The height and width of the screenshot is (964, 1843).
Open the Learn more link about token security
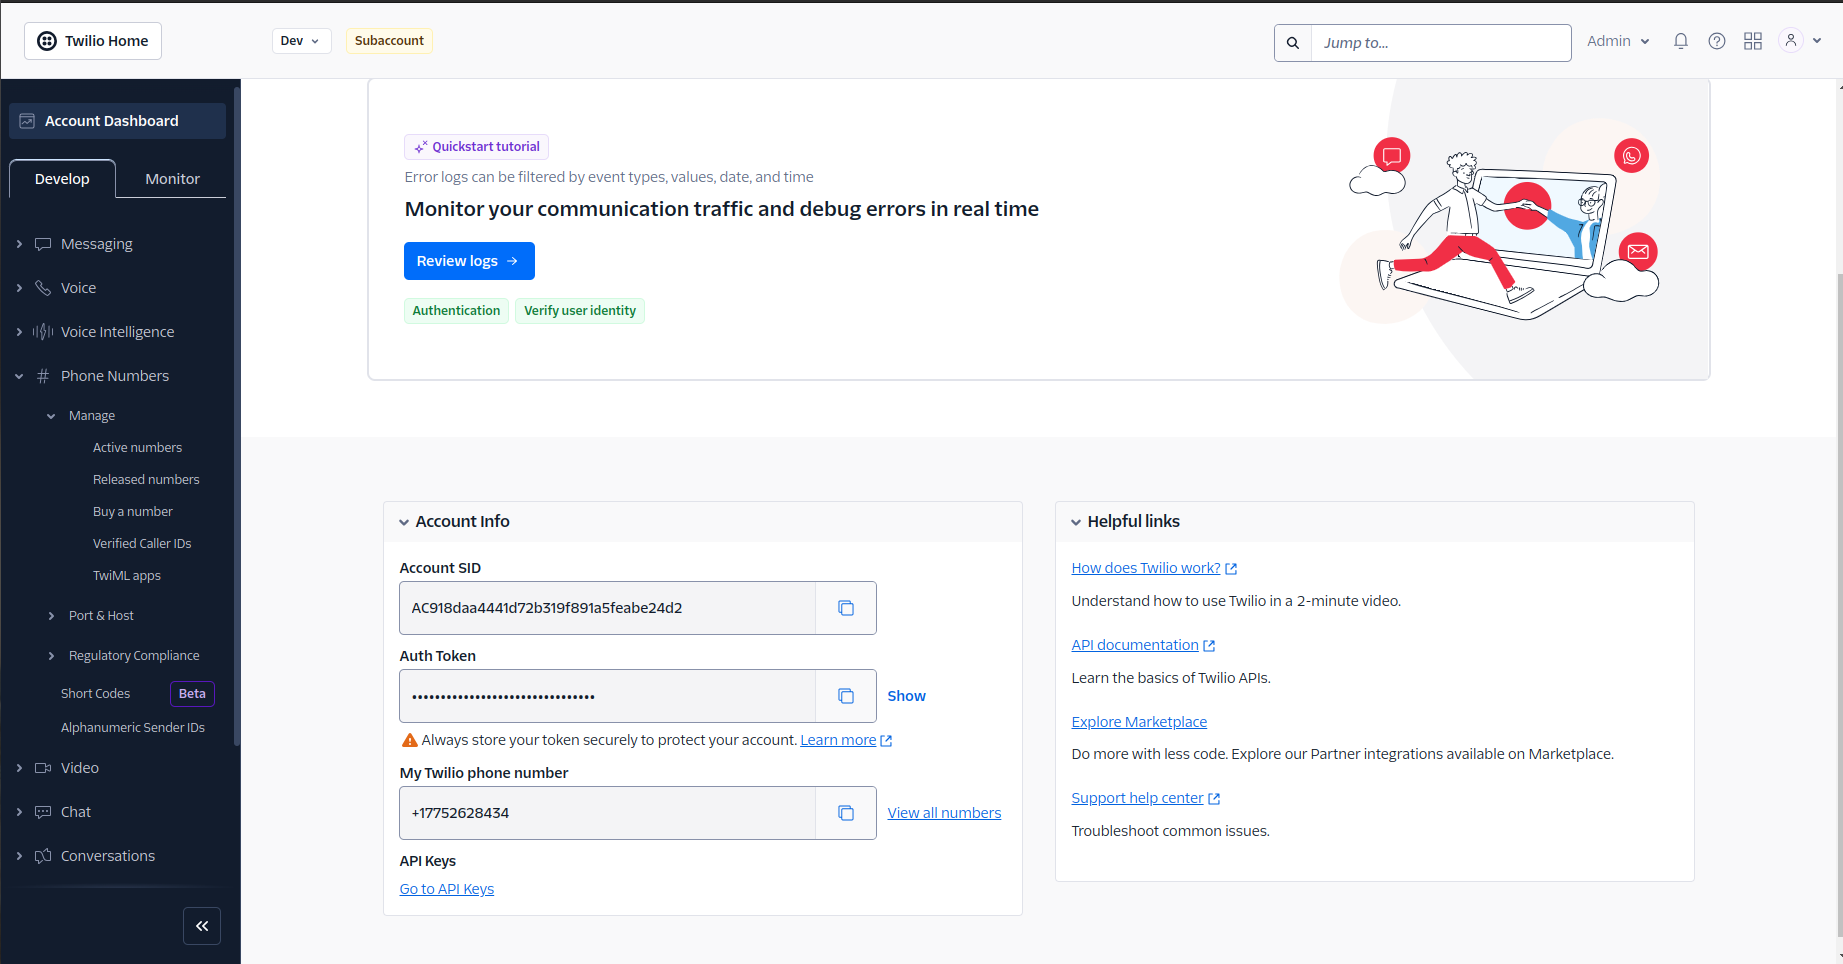tap(846, 740)
